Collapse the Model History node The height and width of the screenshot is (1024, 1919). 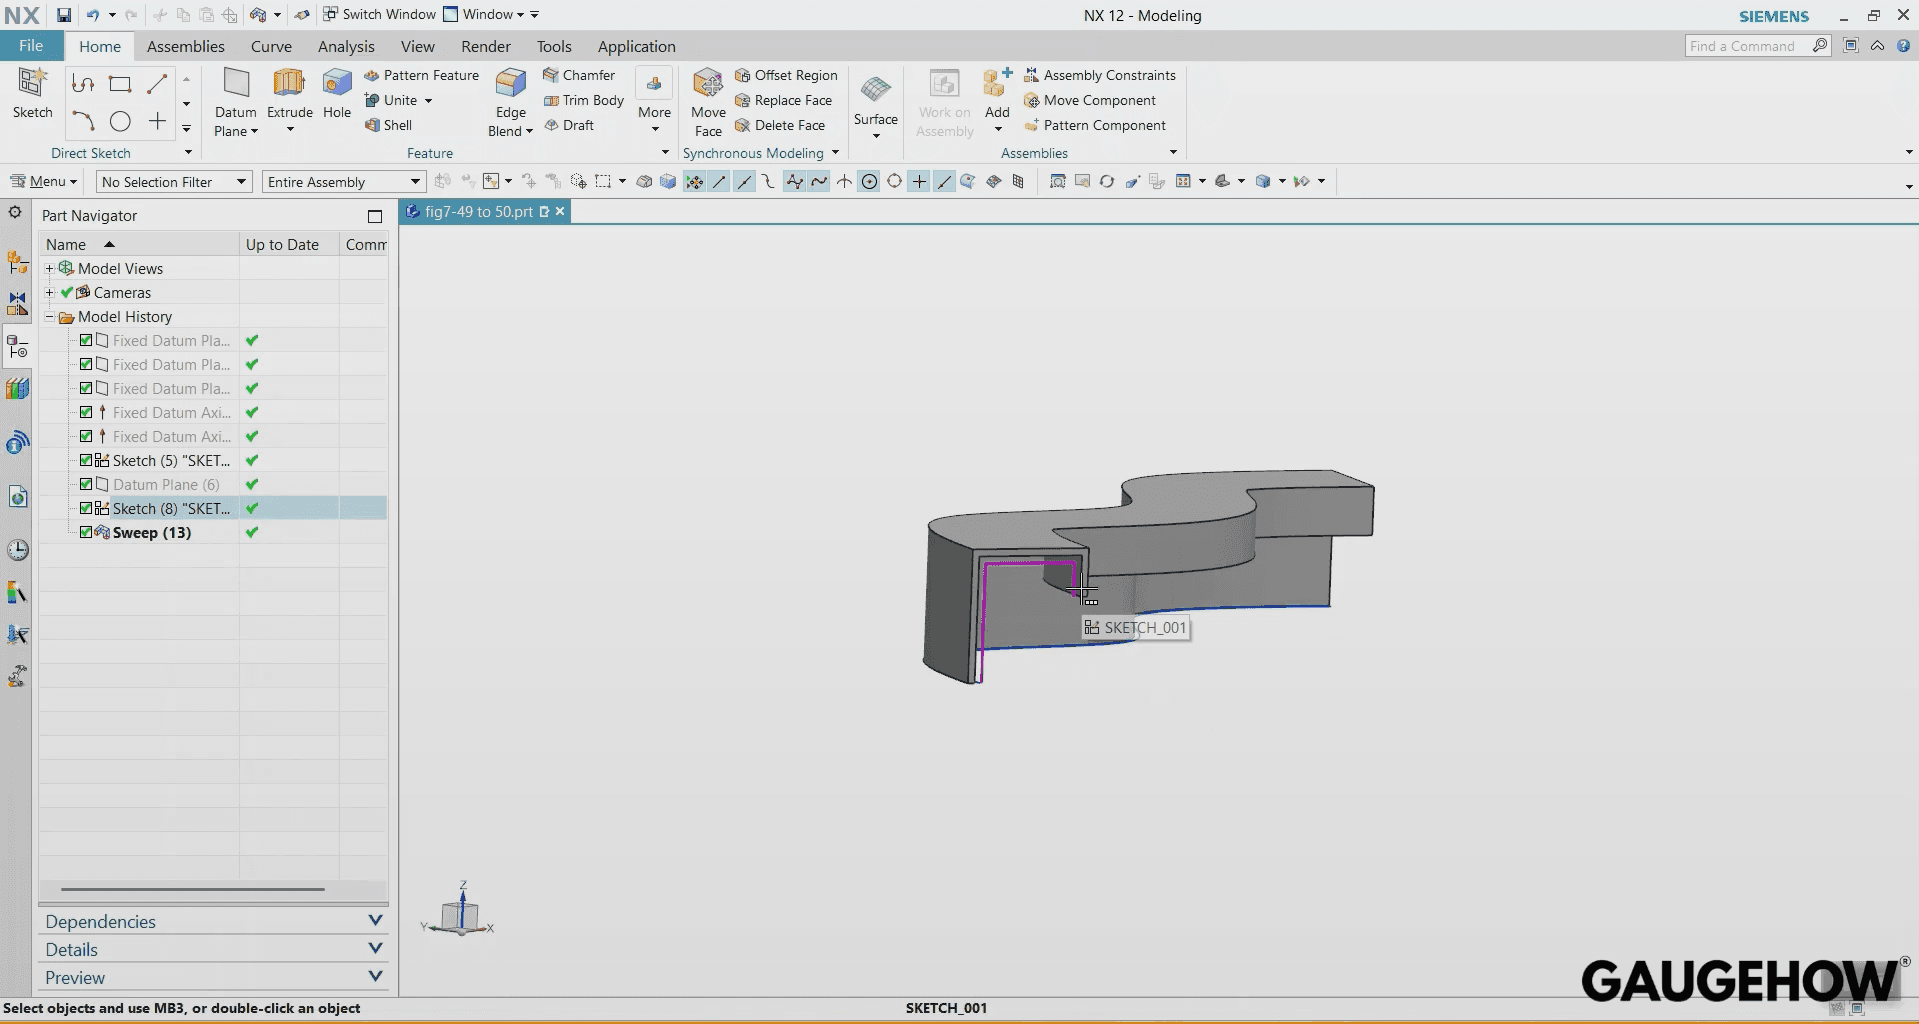48,316
